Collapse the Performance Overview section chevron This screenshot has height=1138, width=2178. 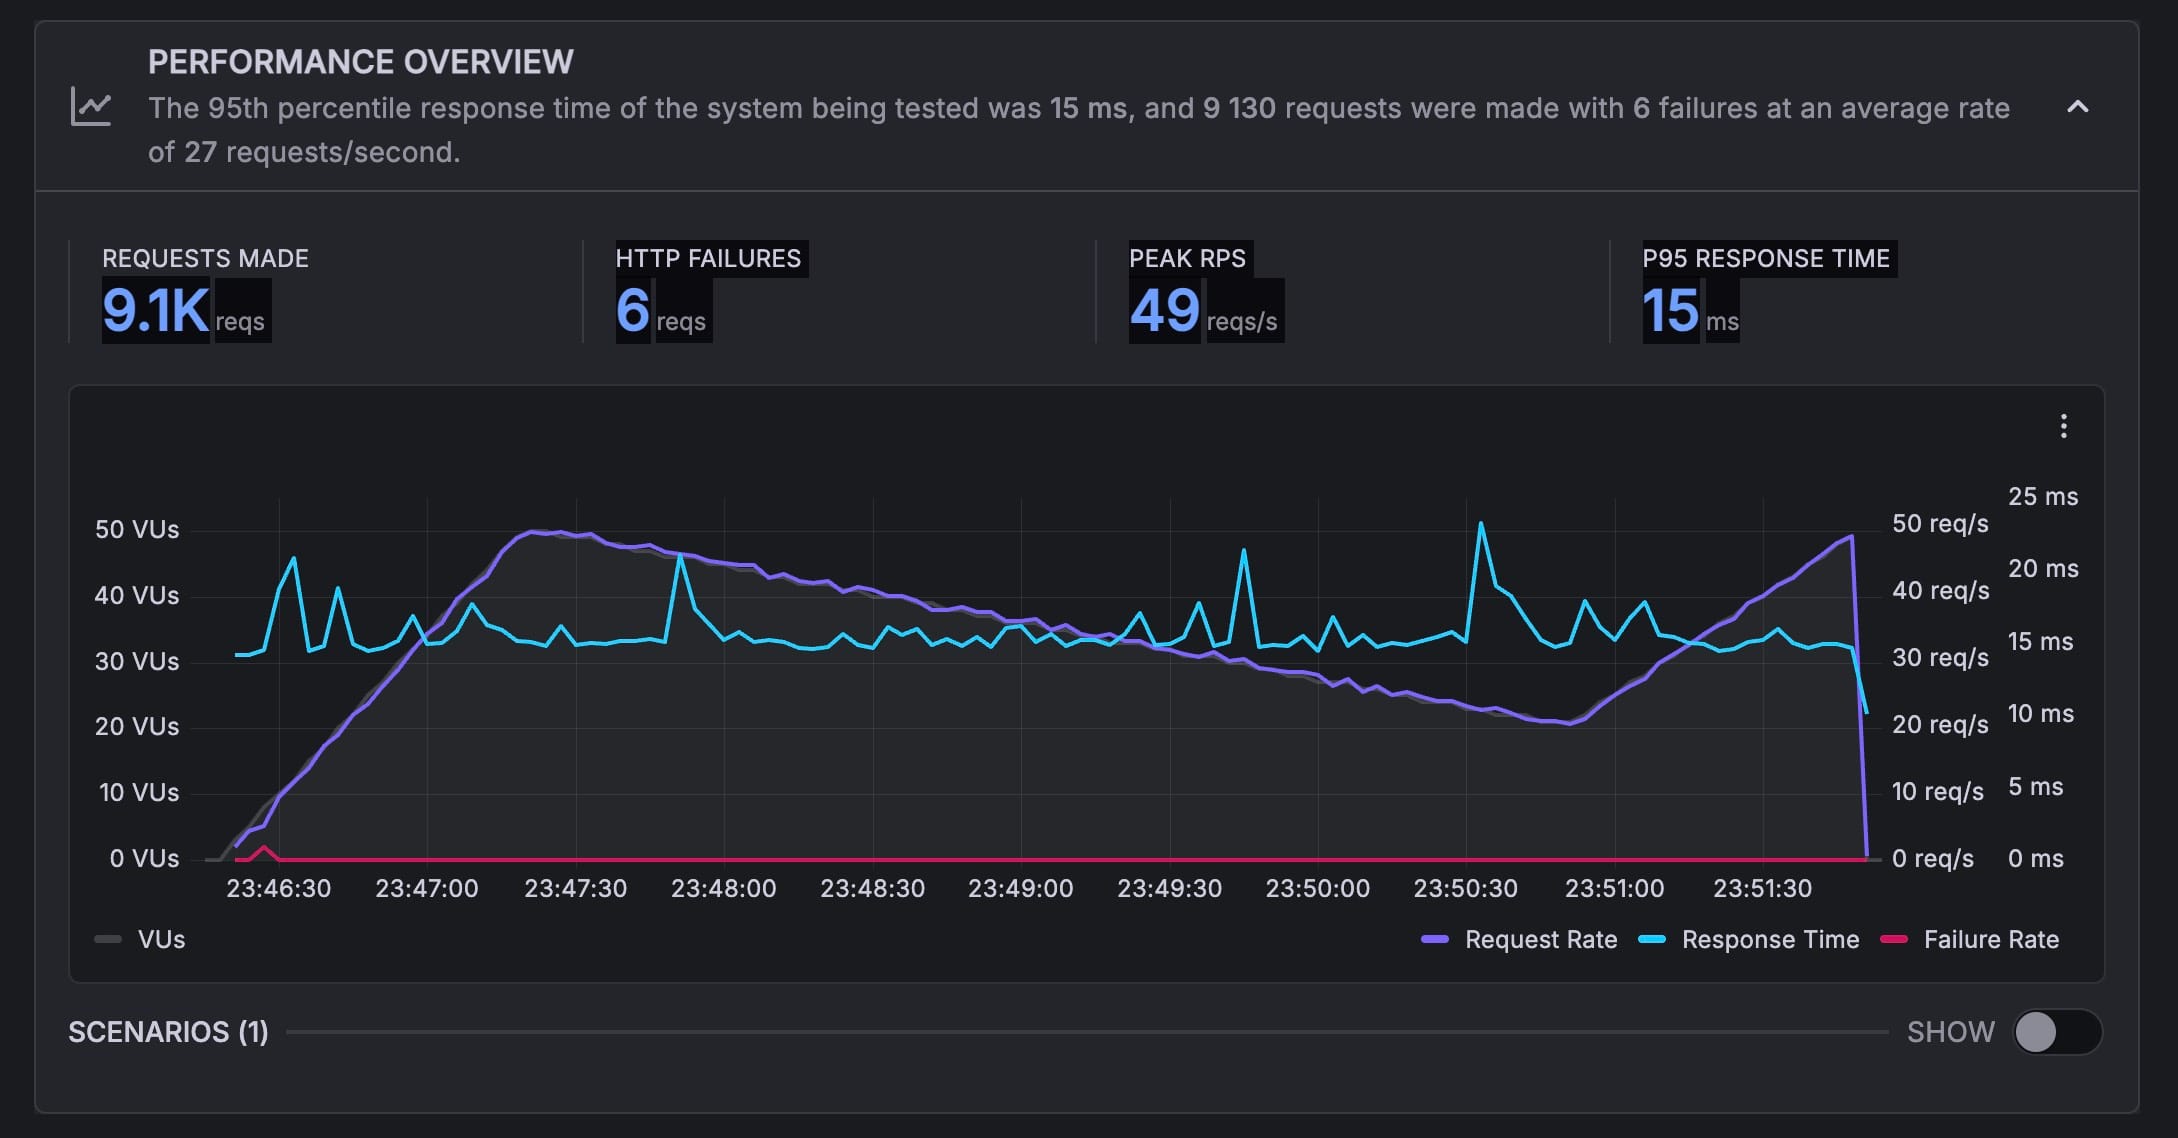click(2077, 107)
